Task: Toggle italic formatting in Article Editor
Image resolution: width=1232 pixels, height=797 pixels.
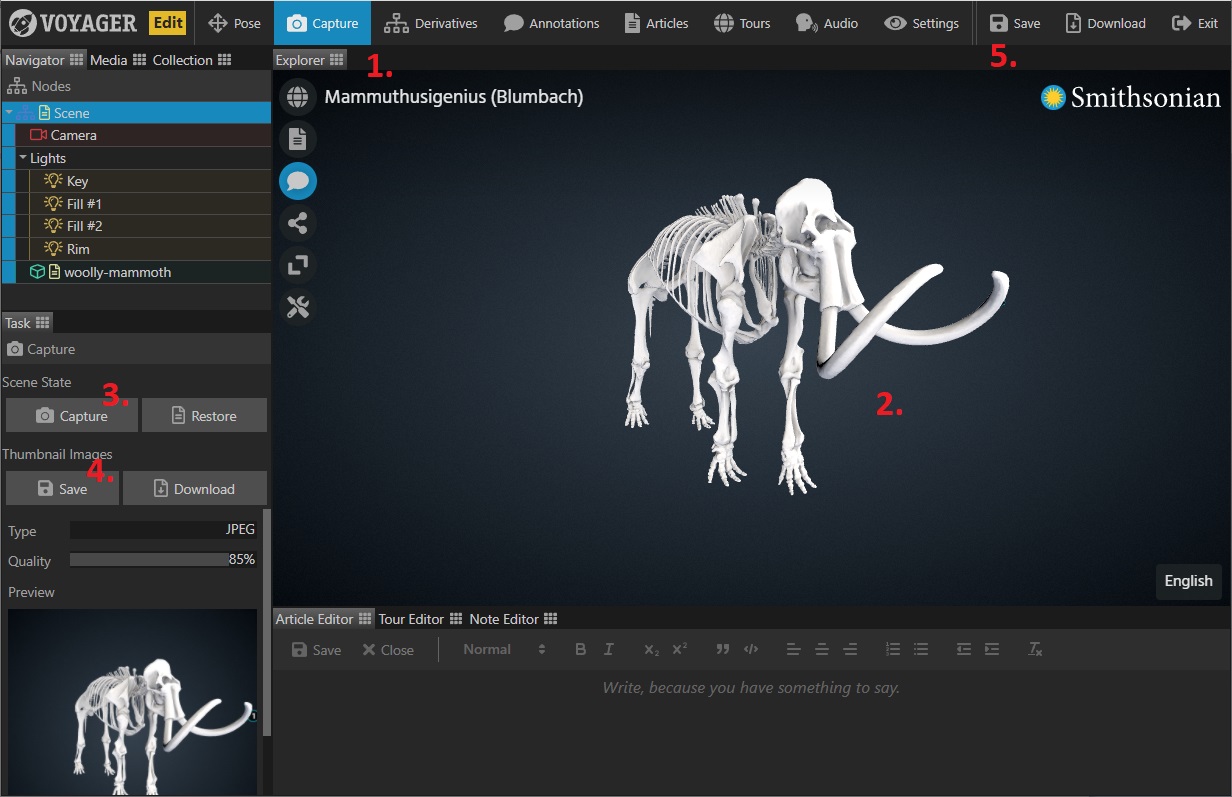Action: (x=608, y=650)
